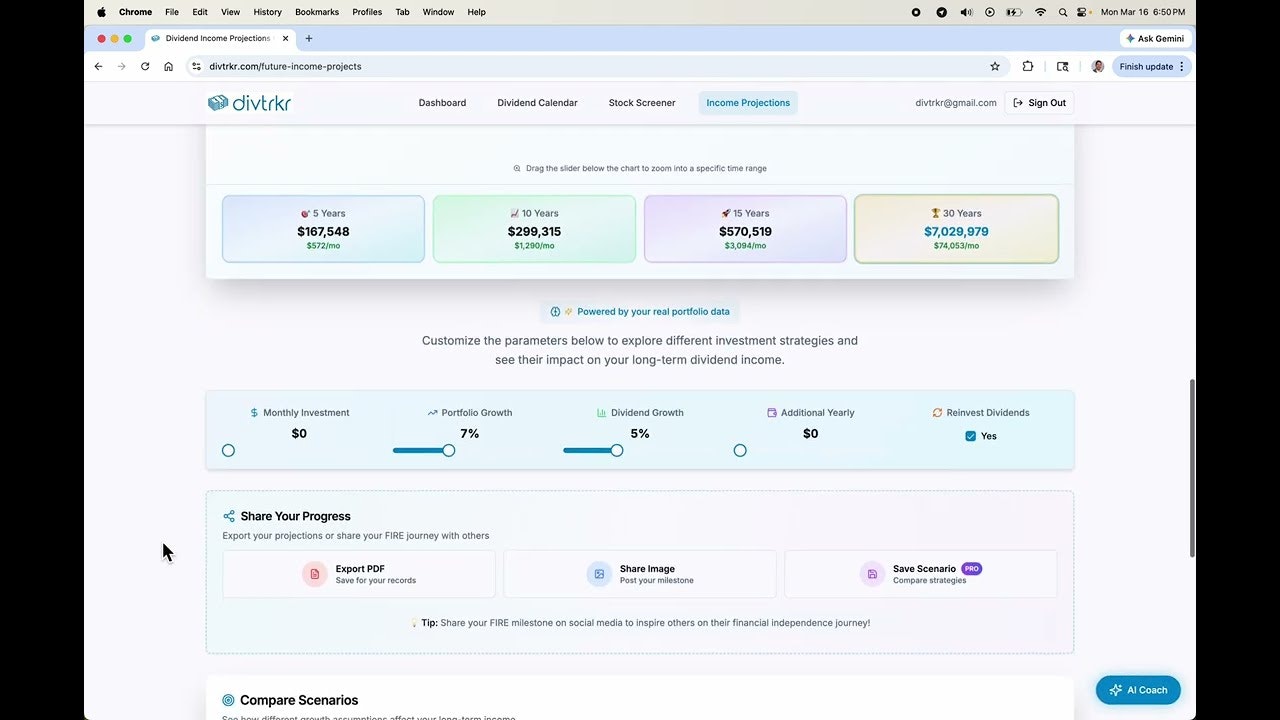The image size is (1280, 720).
Task: Click the Apple menu icon
Action: (101, 12)
